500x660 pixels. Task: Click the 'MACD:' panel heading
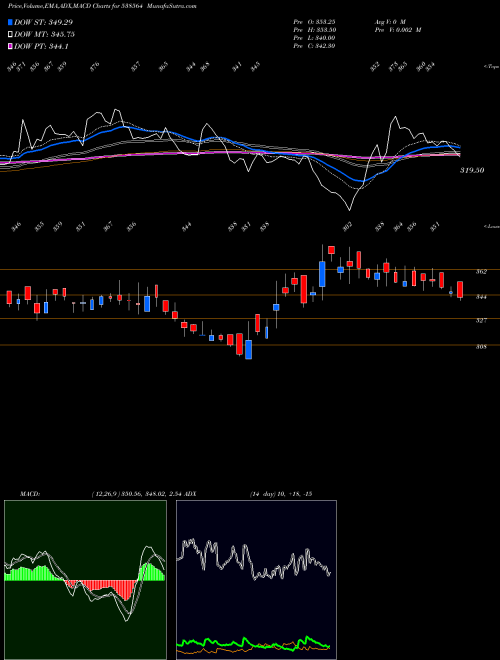pos(30,494)
